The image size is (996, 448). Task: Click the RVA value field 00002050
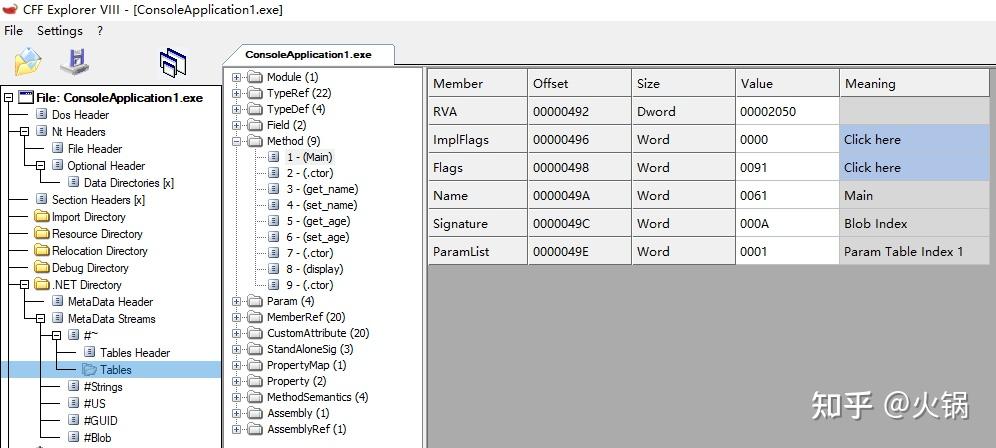click(785, 112)
